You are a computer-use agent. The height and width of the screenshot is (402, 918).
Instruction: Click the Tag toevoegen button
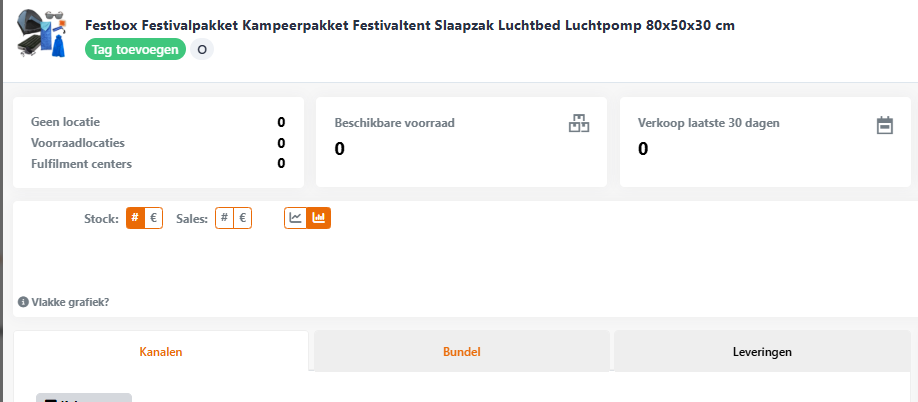pos(136,49)
